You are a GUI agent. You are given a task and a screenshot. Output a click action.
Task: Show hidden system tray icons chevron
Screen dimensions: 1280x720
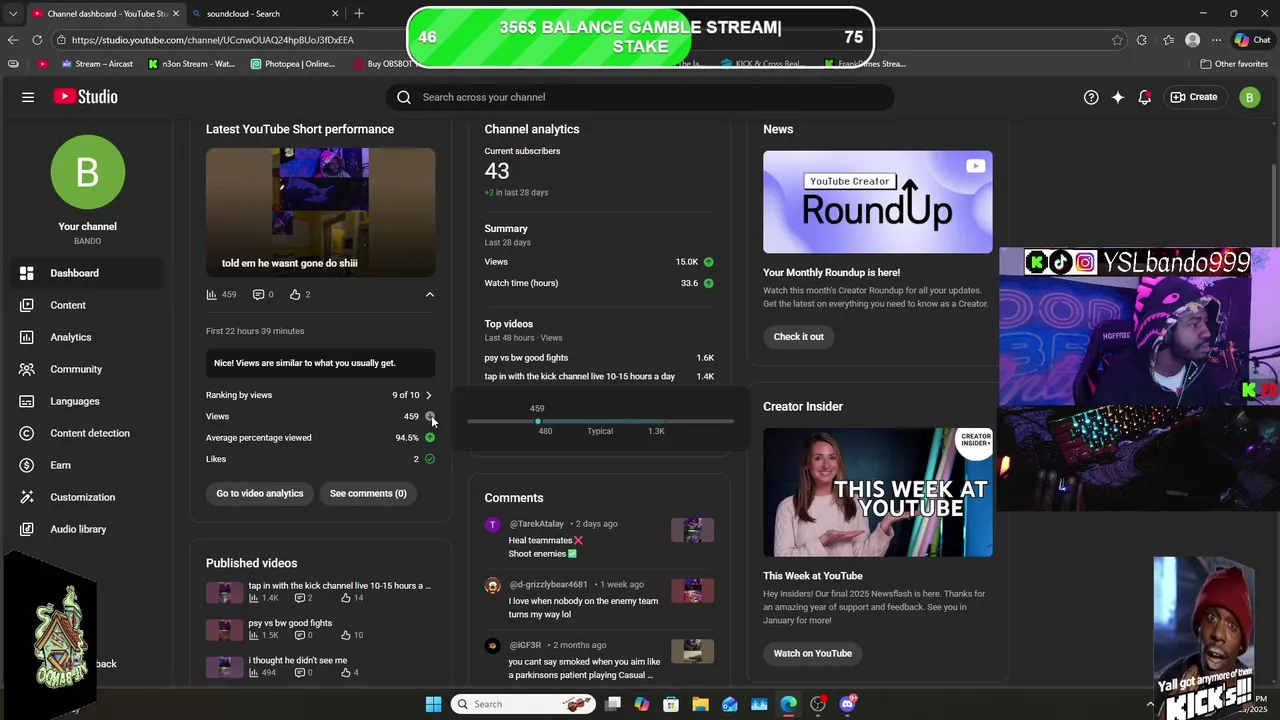pos(1150,704)
